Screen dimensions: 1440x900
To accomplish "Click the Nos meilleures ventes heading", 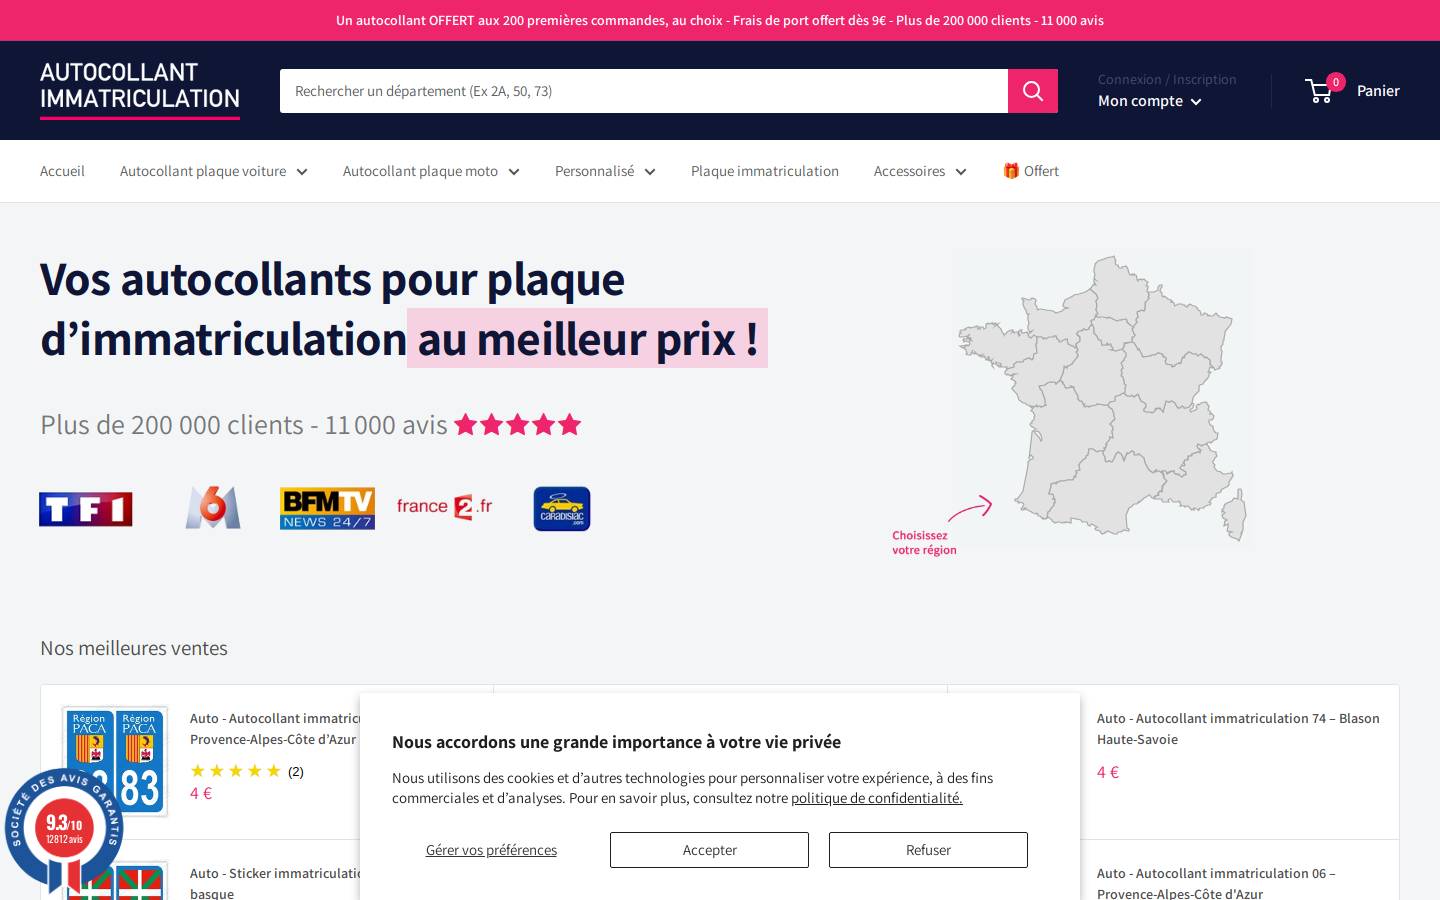I will point(134,648).
